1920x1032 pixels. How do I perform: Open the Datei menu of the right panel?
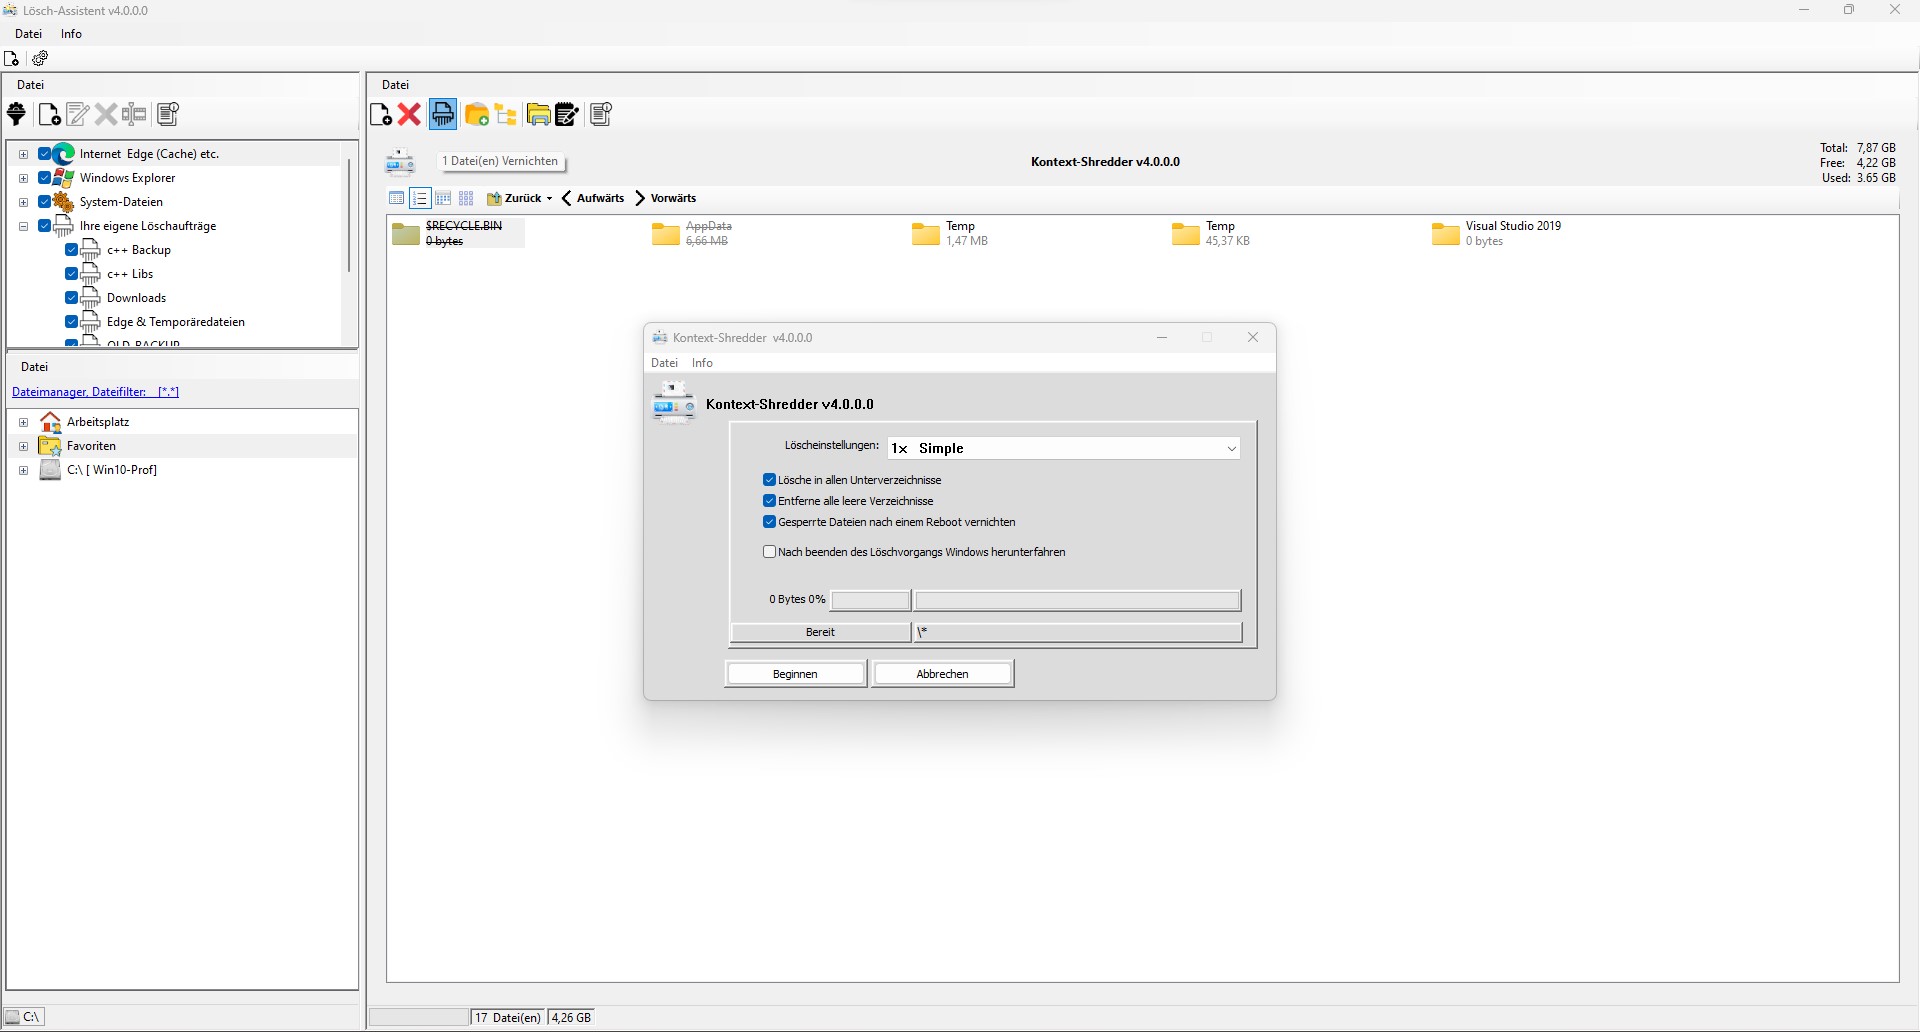[395, 85]
